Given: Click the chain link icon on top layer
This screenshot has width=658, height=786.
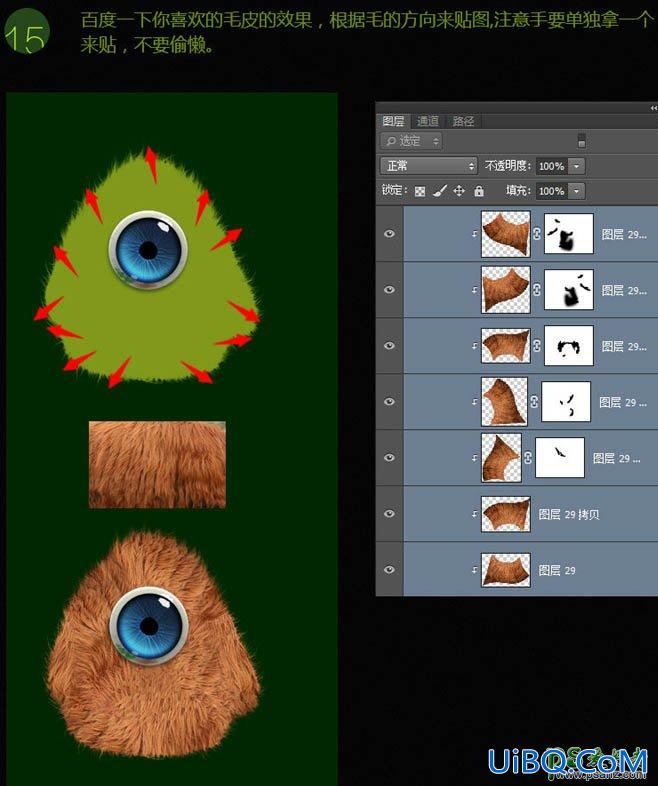Looking at the screenshot, I should tap(537, 234).
